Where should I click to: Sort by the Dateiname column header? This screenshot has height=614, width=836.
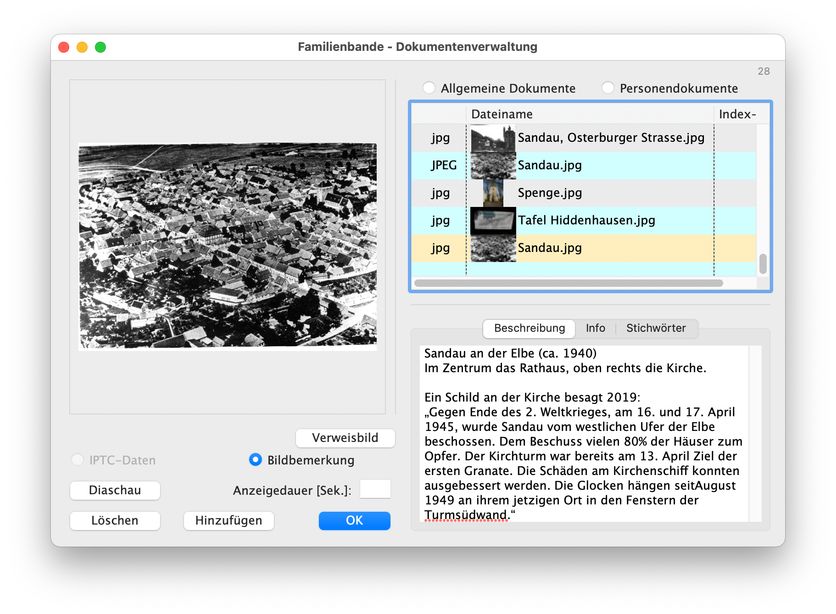coord(590,114)
